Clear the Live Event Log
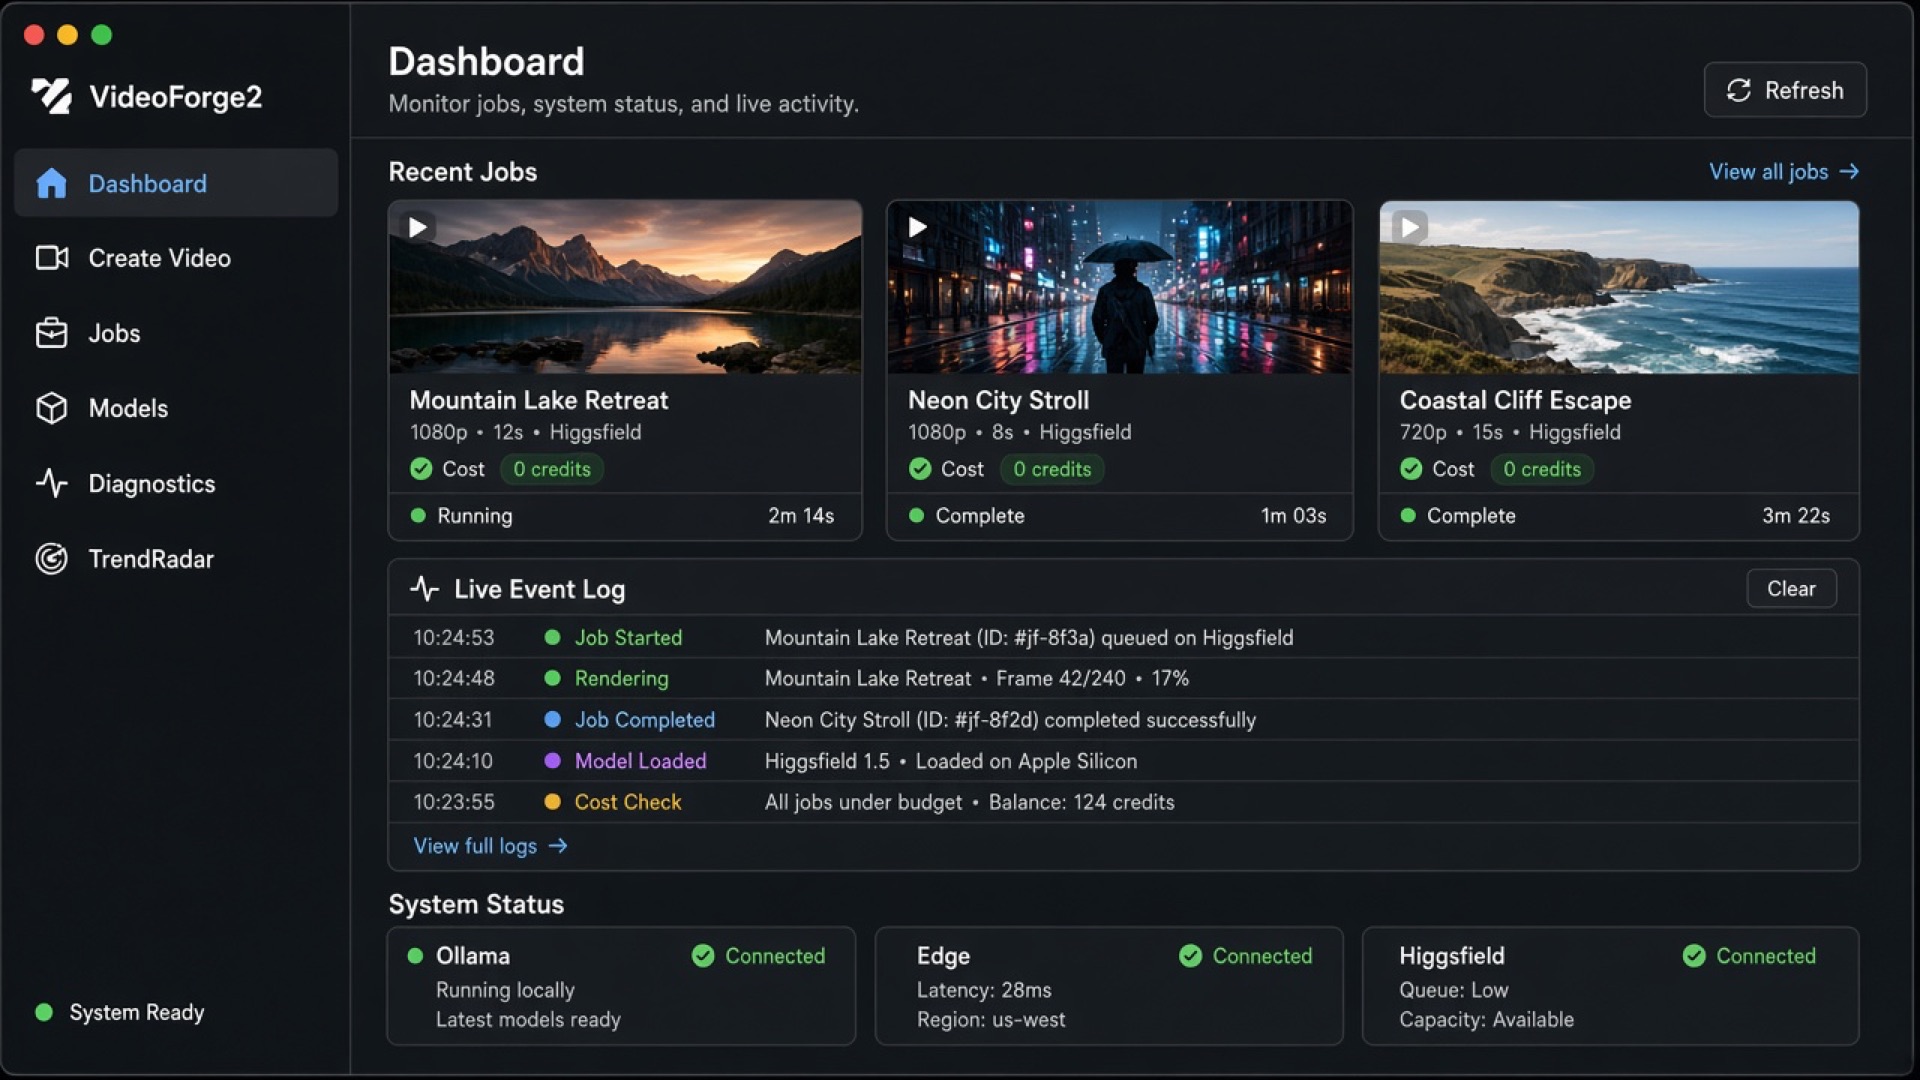This screenshot has width=1920, height=1080. [x=1791, y=588]
